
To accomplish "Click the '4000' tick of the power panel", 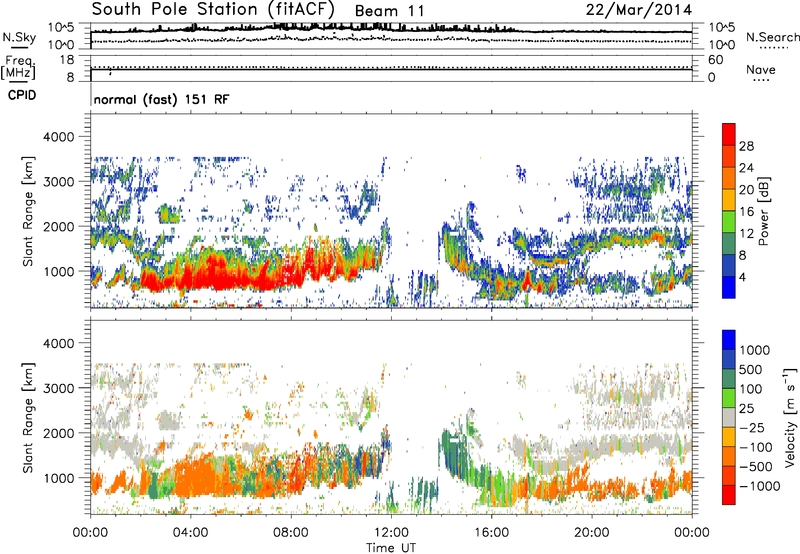I will (59, 137).
